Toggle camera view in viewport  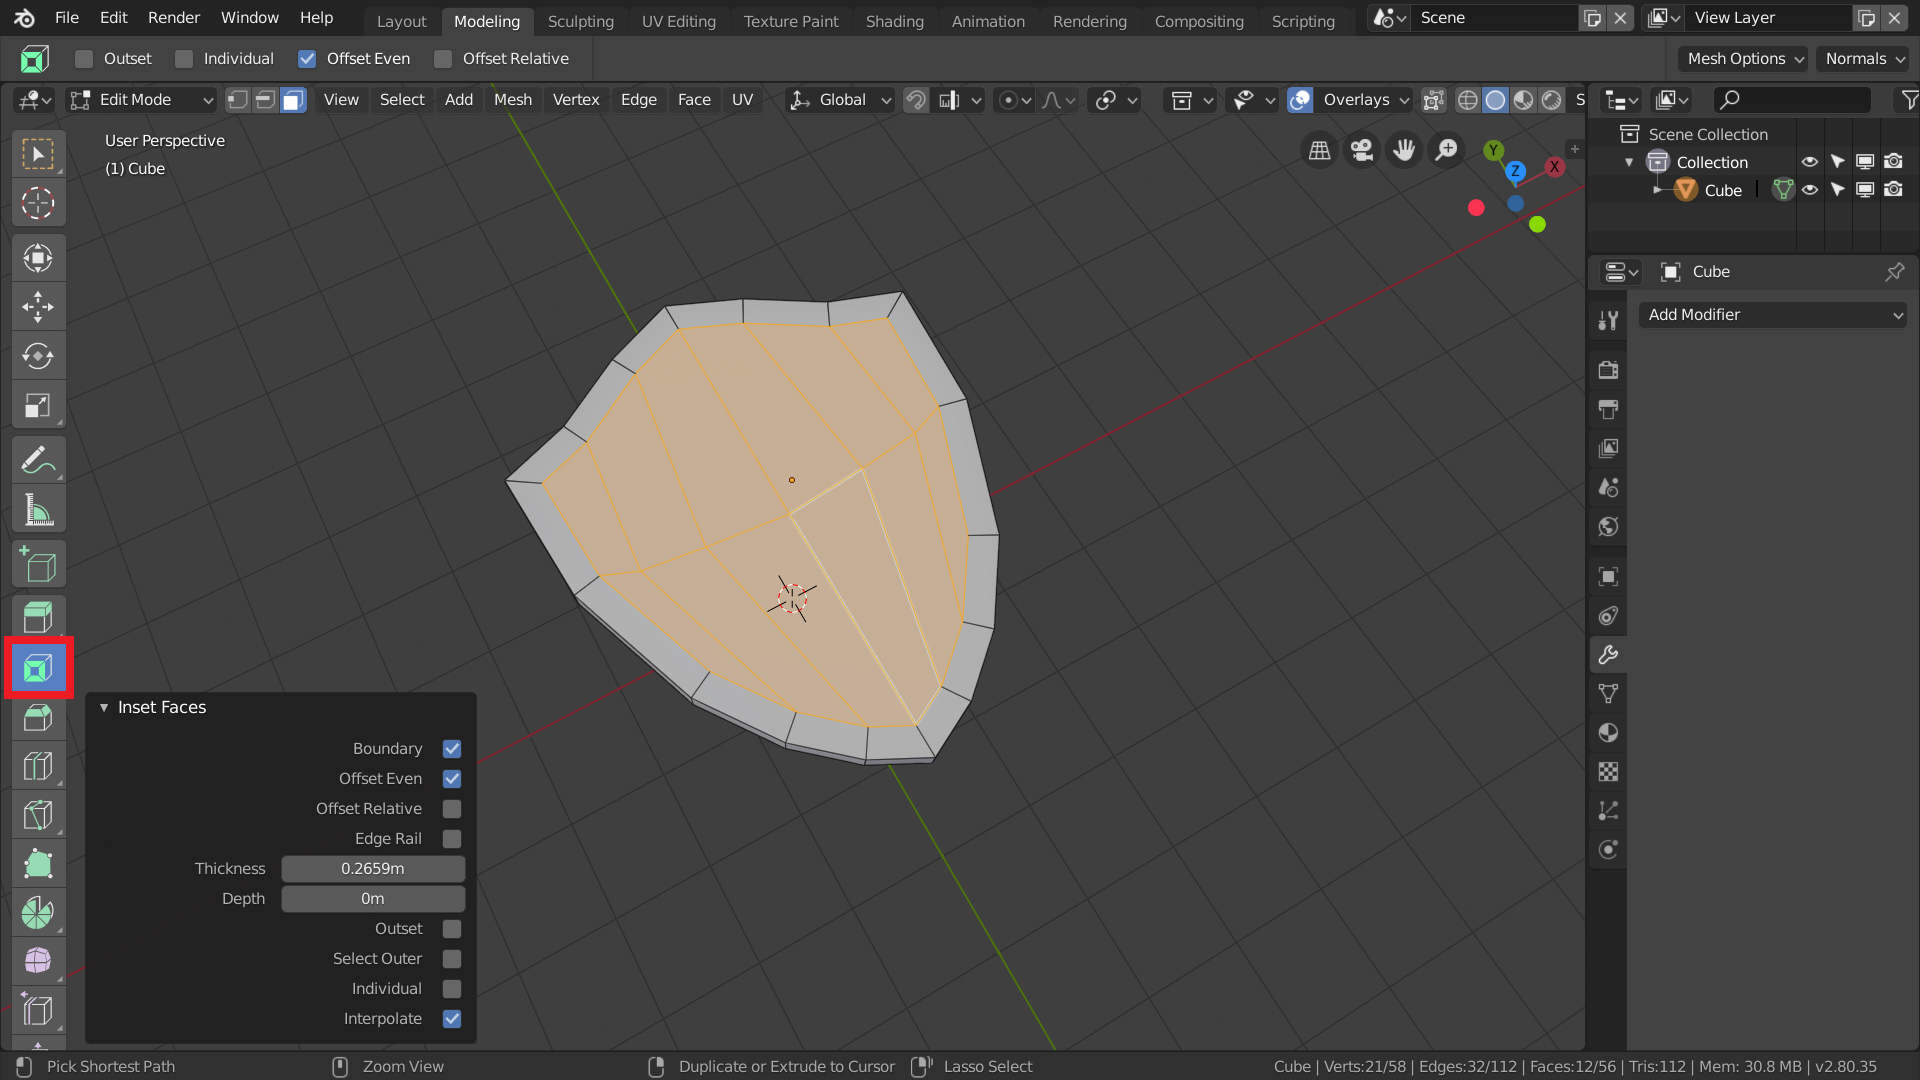click(1362, 150)
